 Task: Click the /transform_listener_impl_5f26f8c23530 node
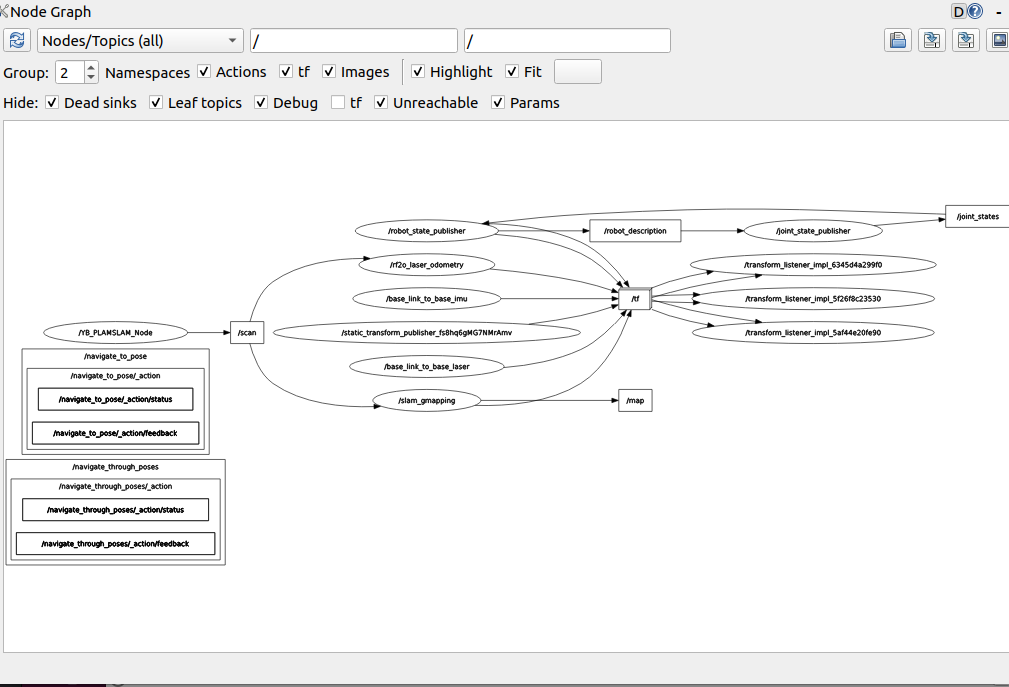(813, 299)
